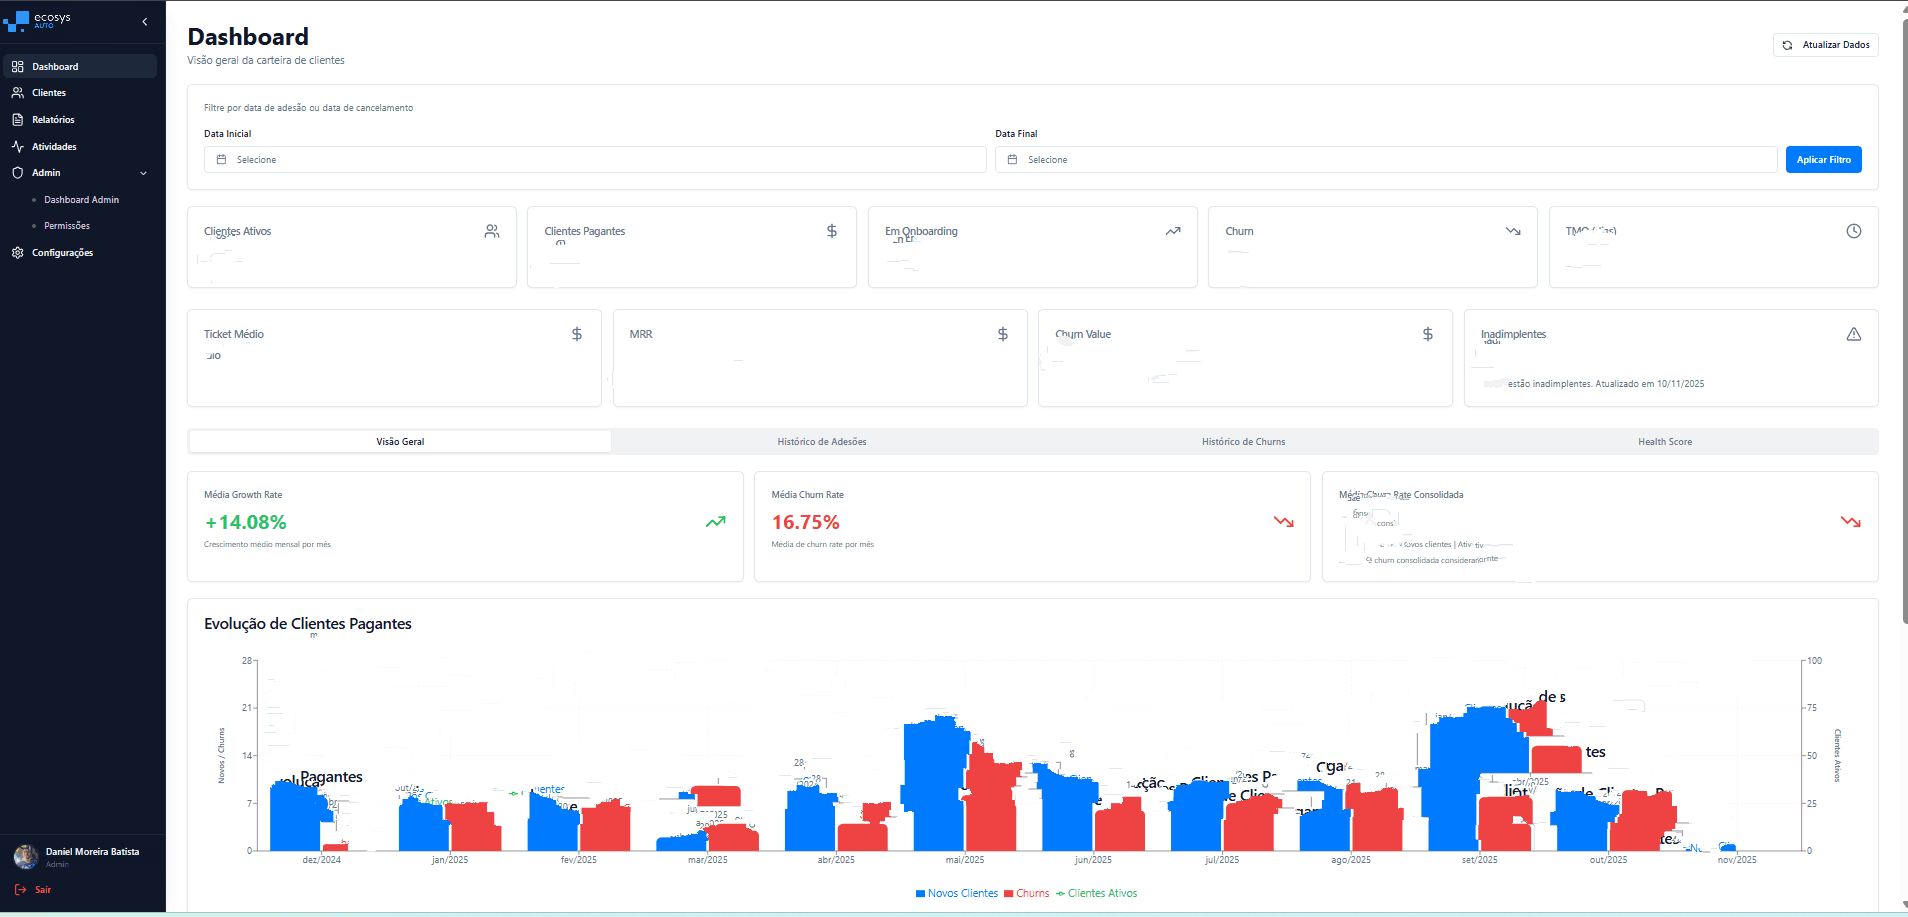Click the ecosys logo in the sidebar
Screen dimensions: 1908x917
tap(37, 20)
